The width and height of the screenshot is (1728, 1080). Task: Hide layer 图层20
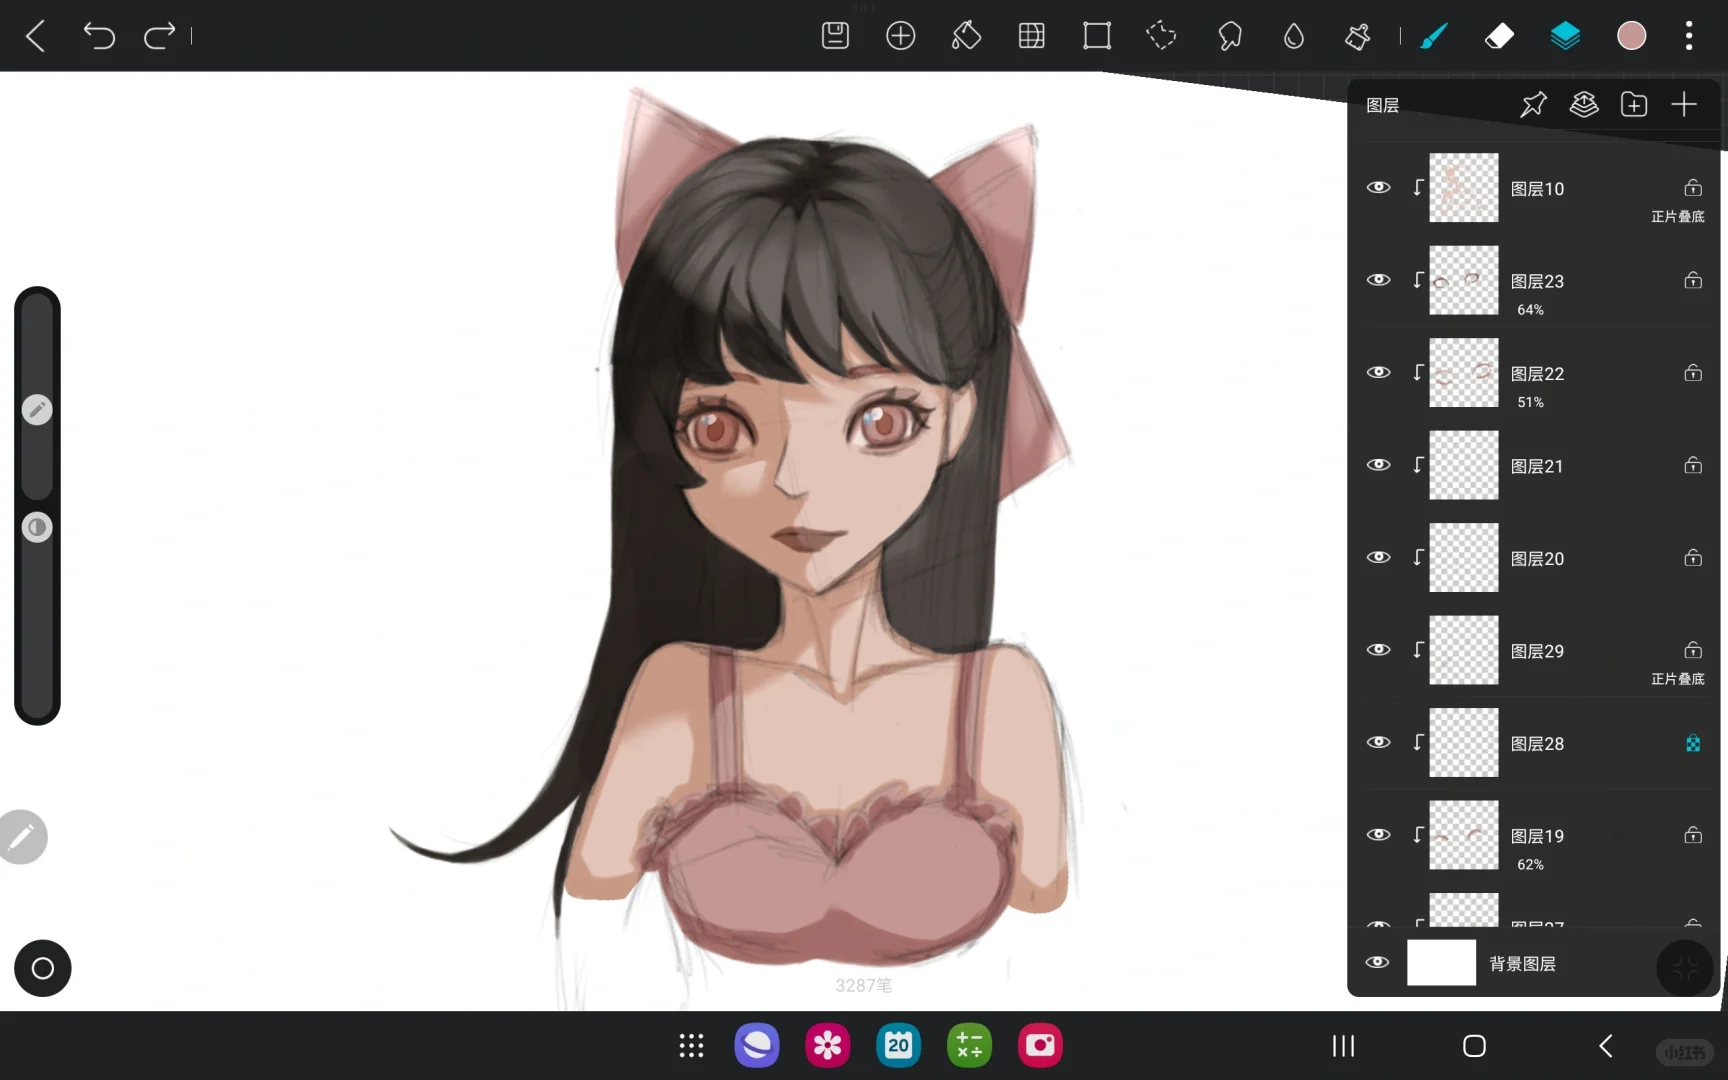pos(1378,557)
